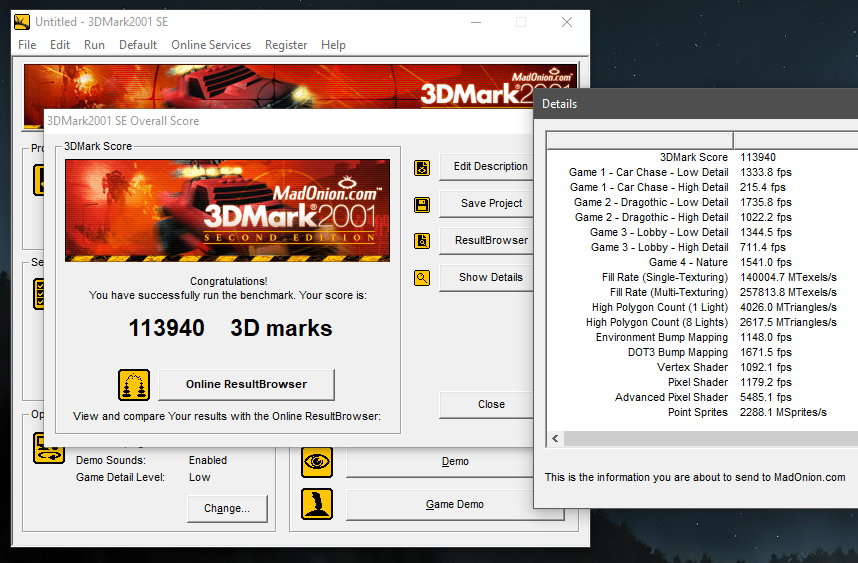Screen dimensions: 858x563
Task: Select 'Game 2 - Dragothic - High Detail' row
Action: 703,218
